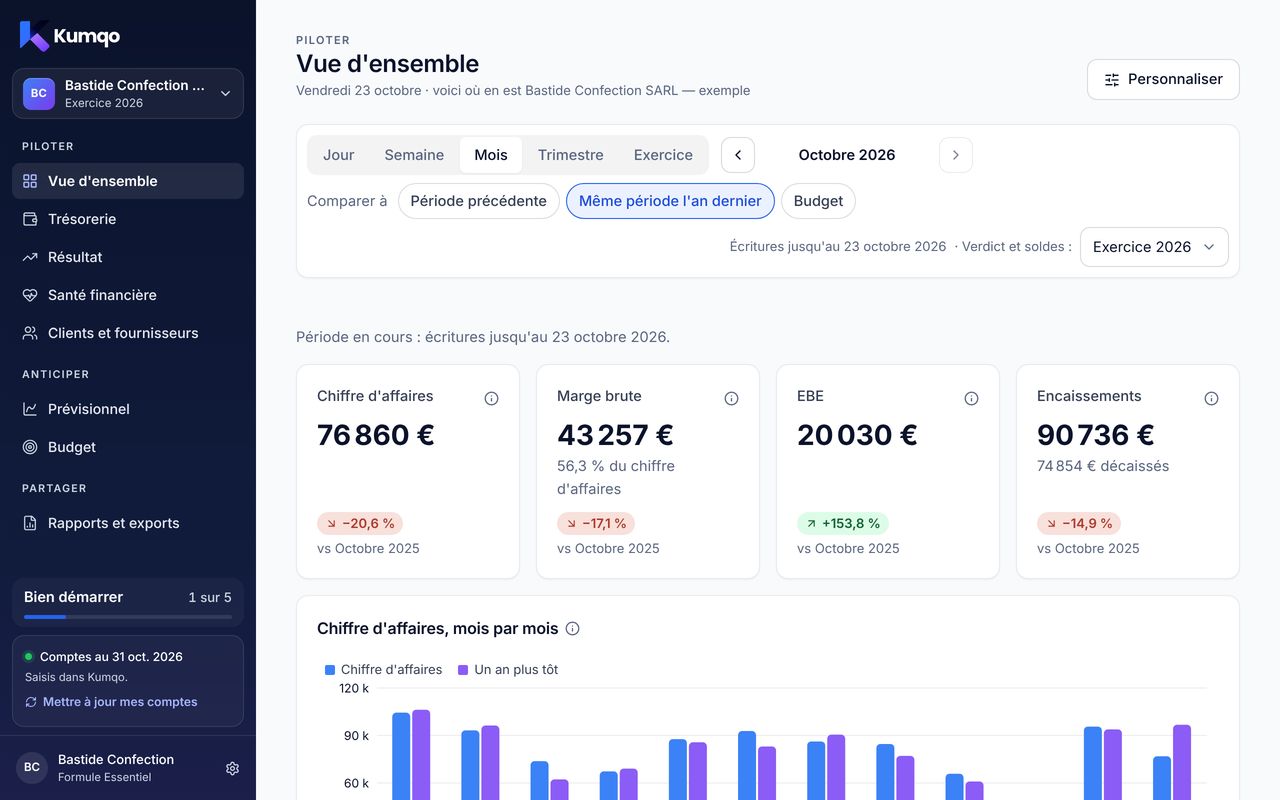The height and width of the screenshot is (800, 1280).
Task: Show info for Encaissements card
Action: (x=1211, y=398)
